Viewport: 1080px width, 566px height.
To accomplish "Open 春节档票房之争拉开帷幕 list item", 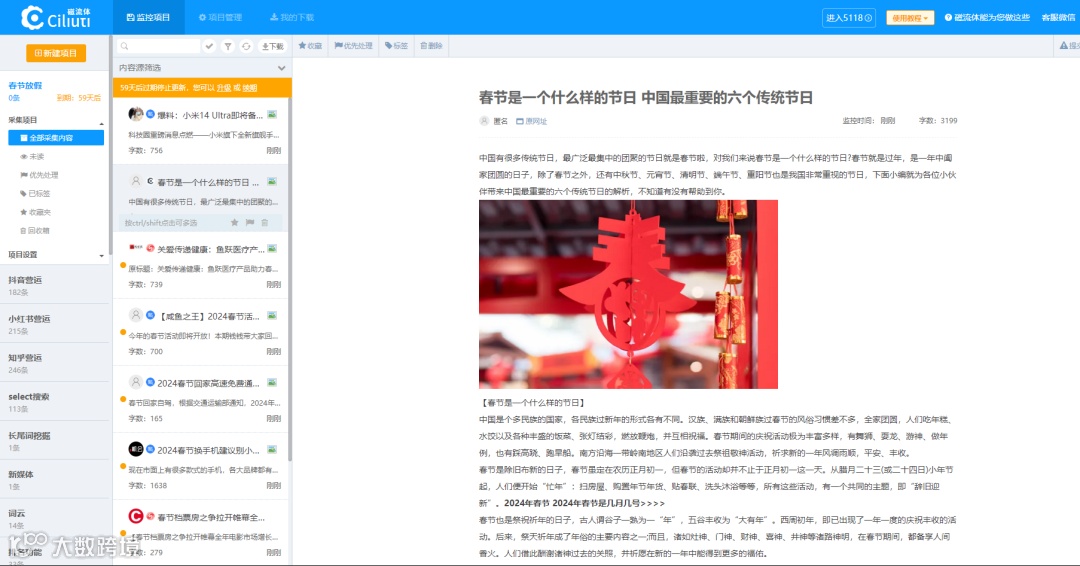I will pyautogui.click(x=201, y=534).
